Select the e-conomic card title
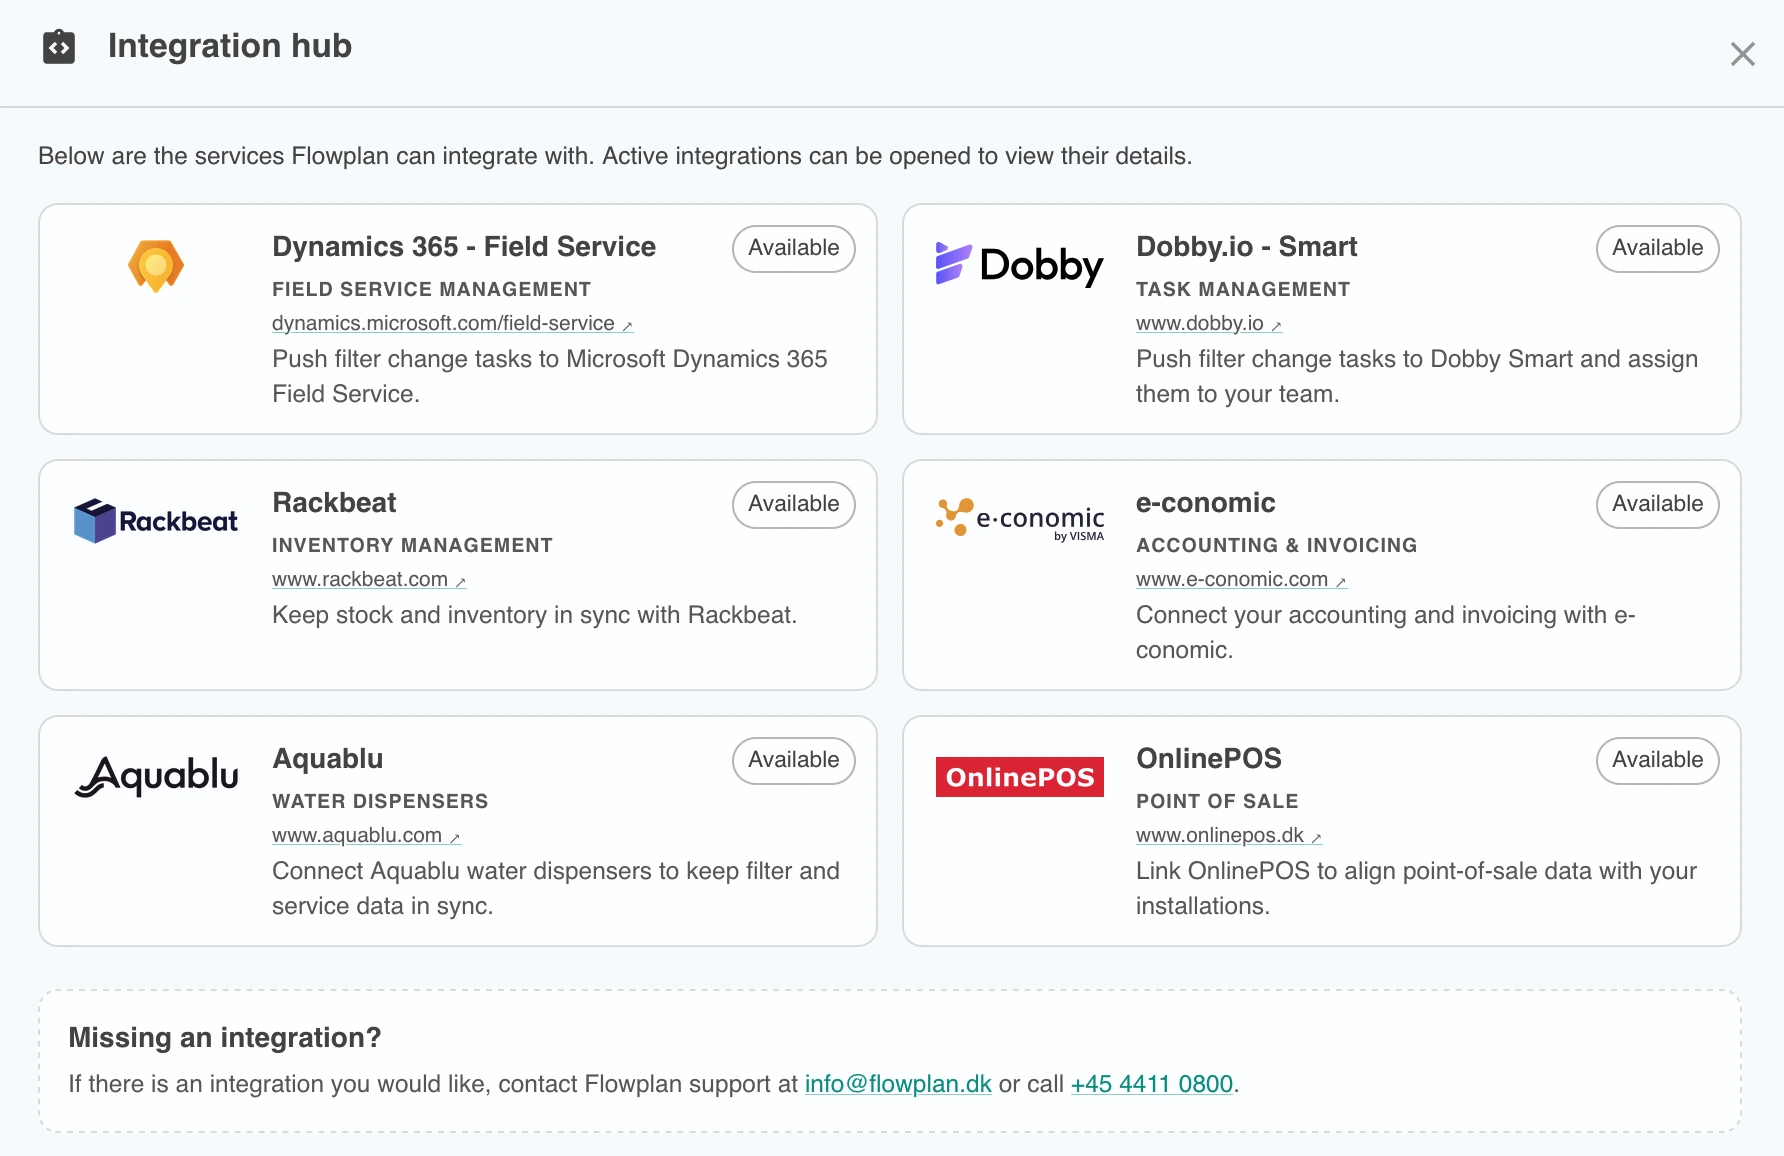 1205,503
